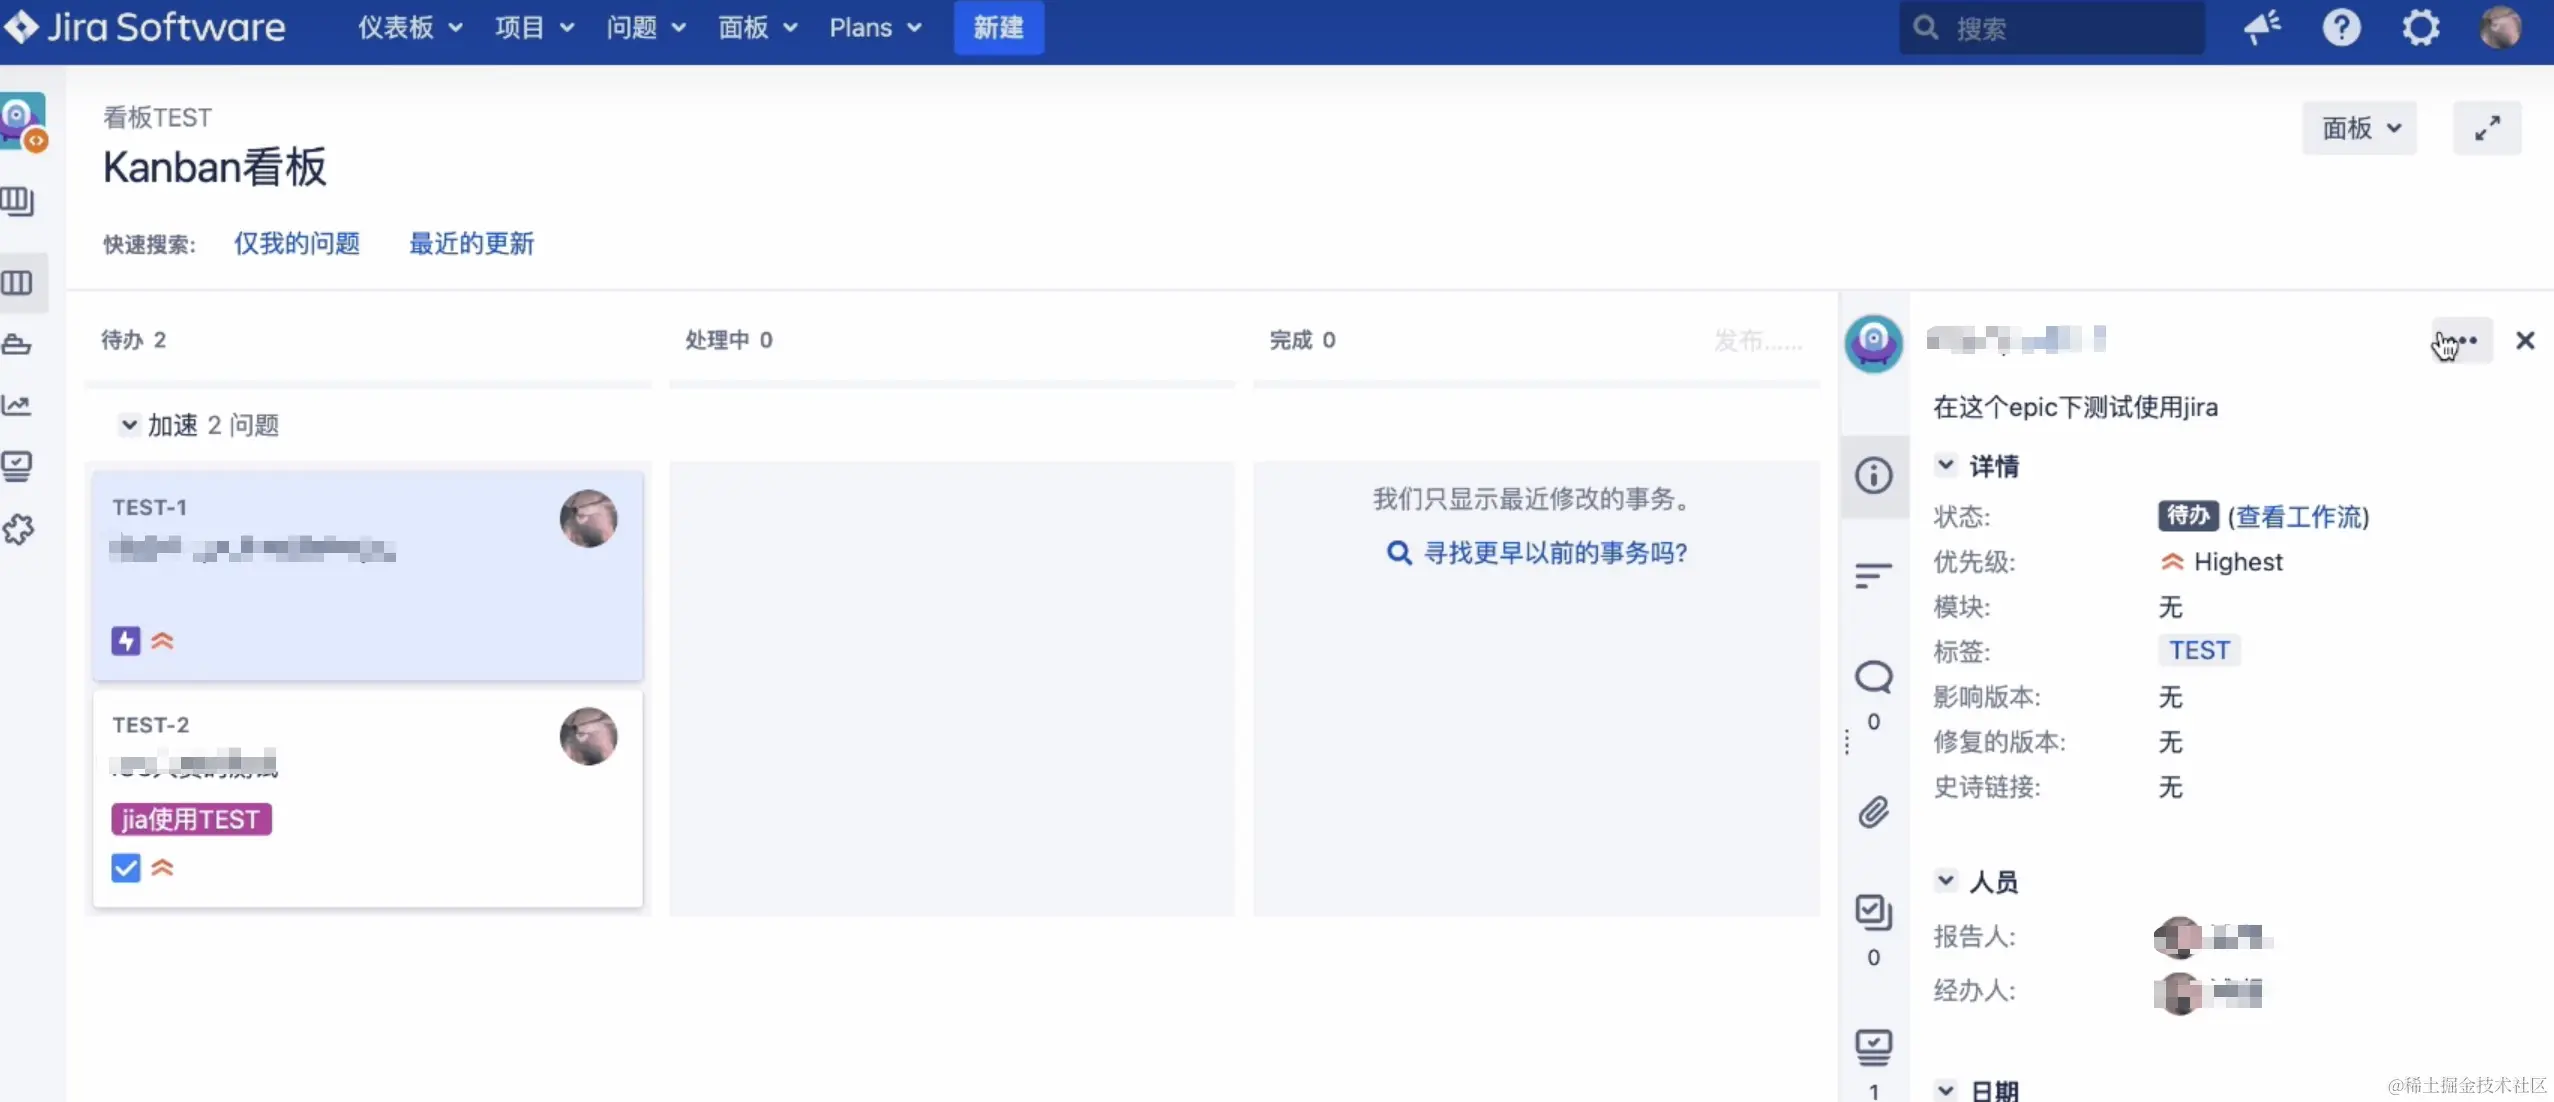Screen dimensions: 2554x1102
Task: Open the help question mark menu
Action: [x=2341, y=28]
